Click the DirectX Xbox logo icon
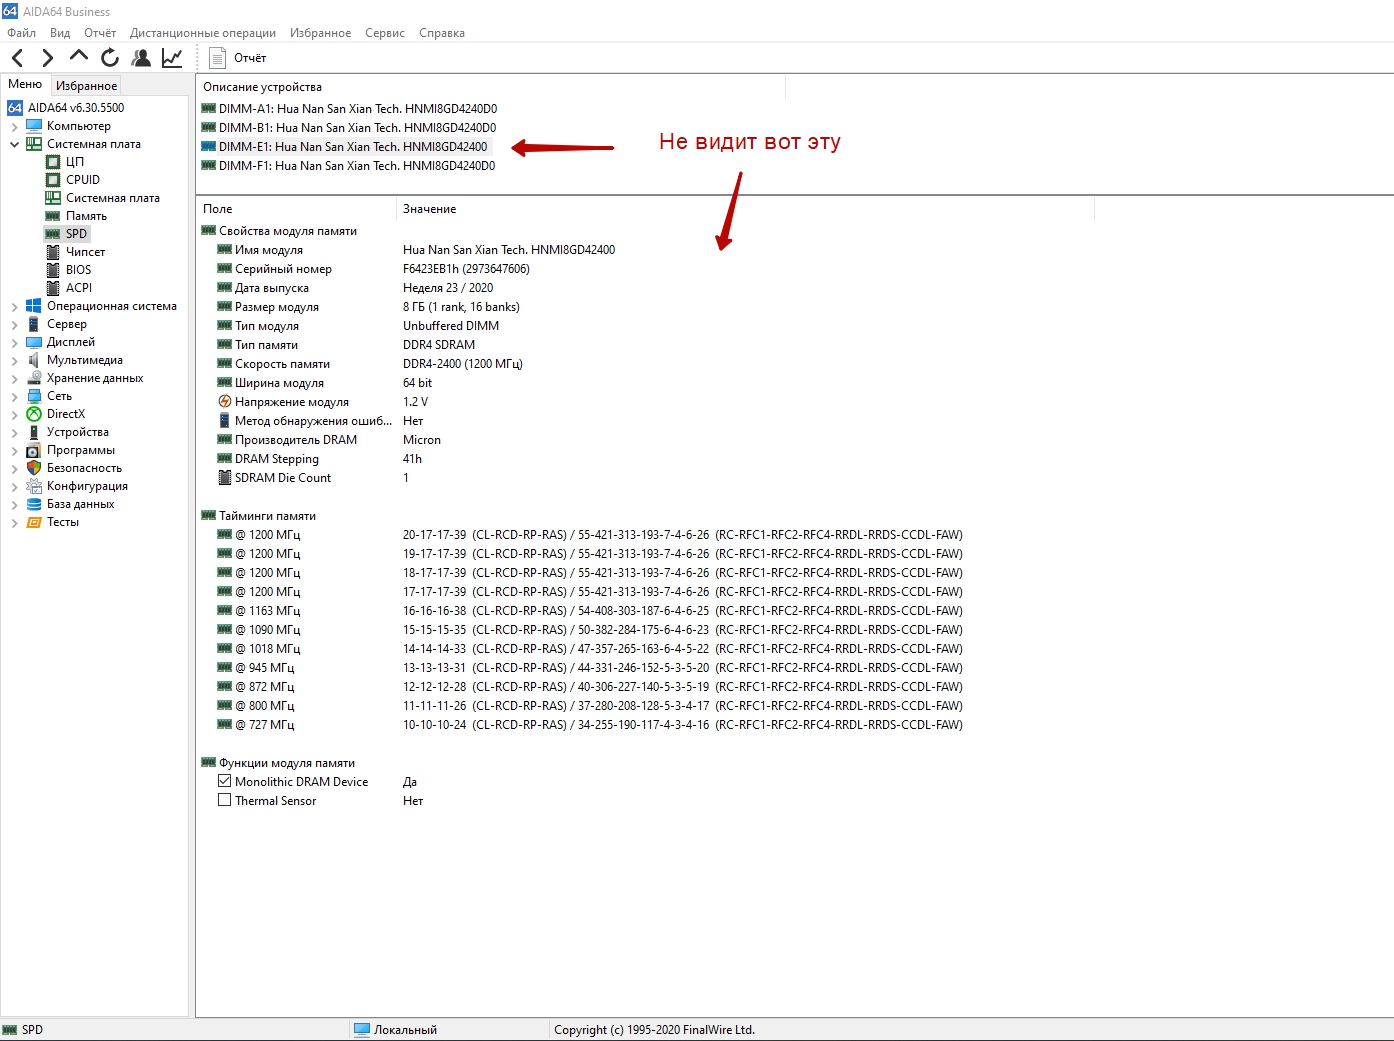1394x1041 pixels. pos(34,414)
